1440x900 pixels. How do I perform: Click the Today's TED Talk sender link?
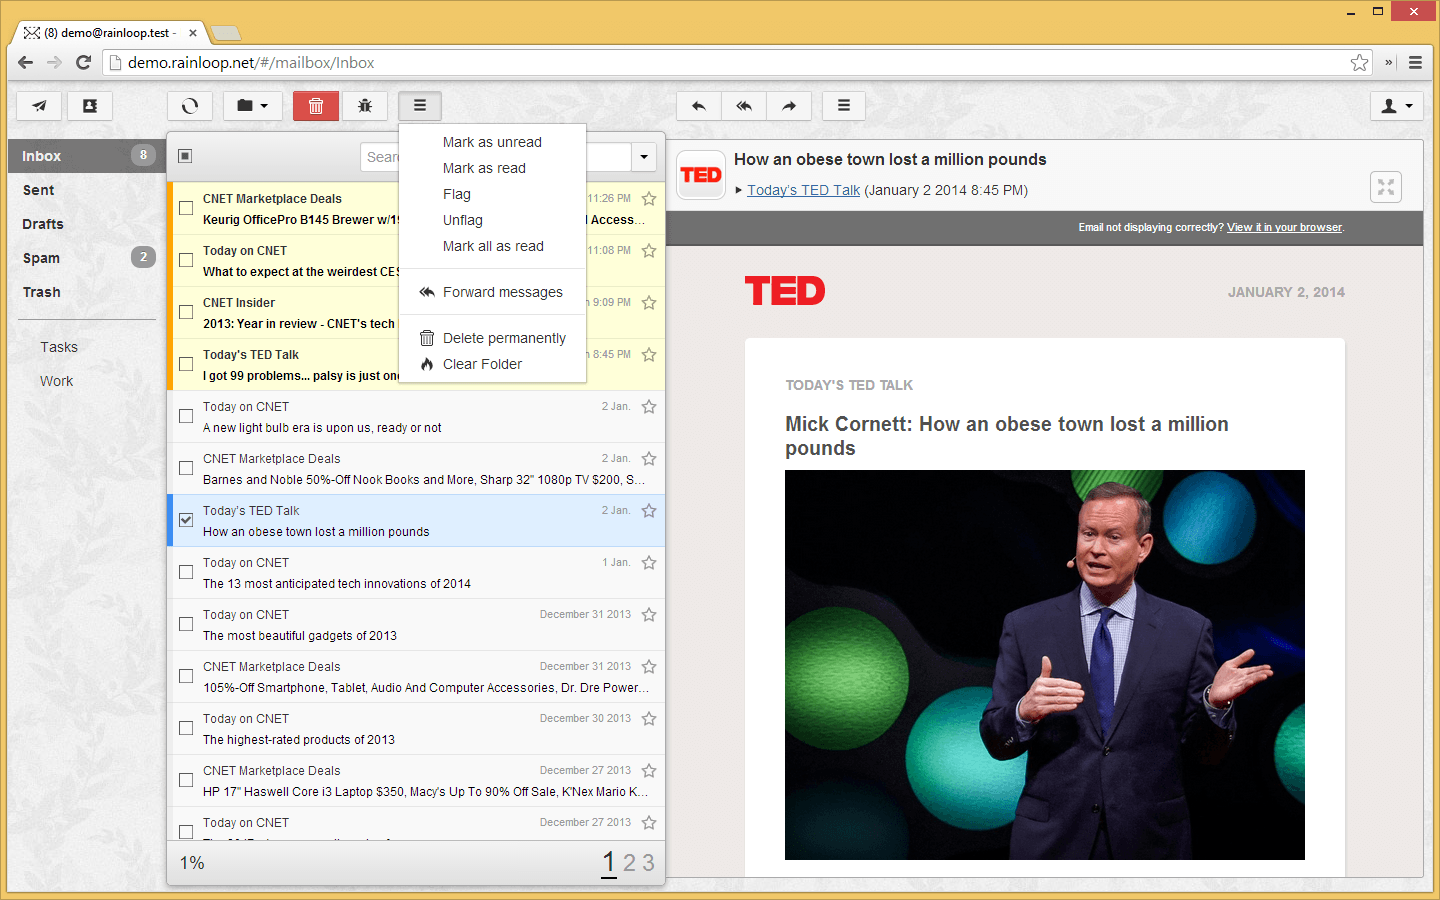pyautogui.click(x=803, y=190)
